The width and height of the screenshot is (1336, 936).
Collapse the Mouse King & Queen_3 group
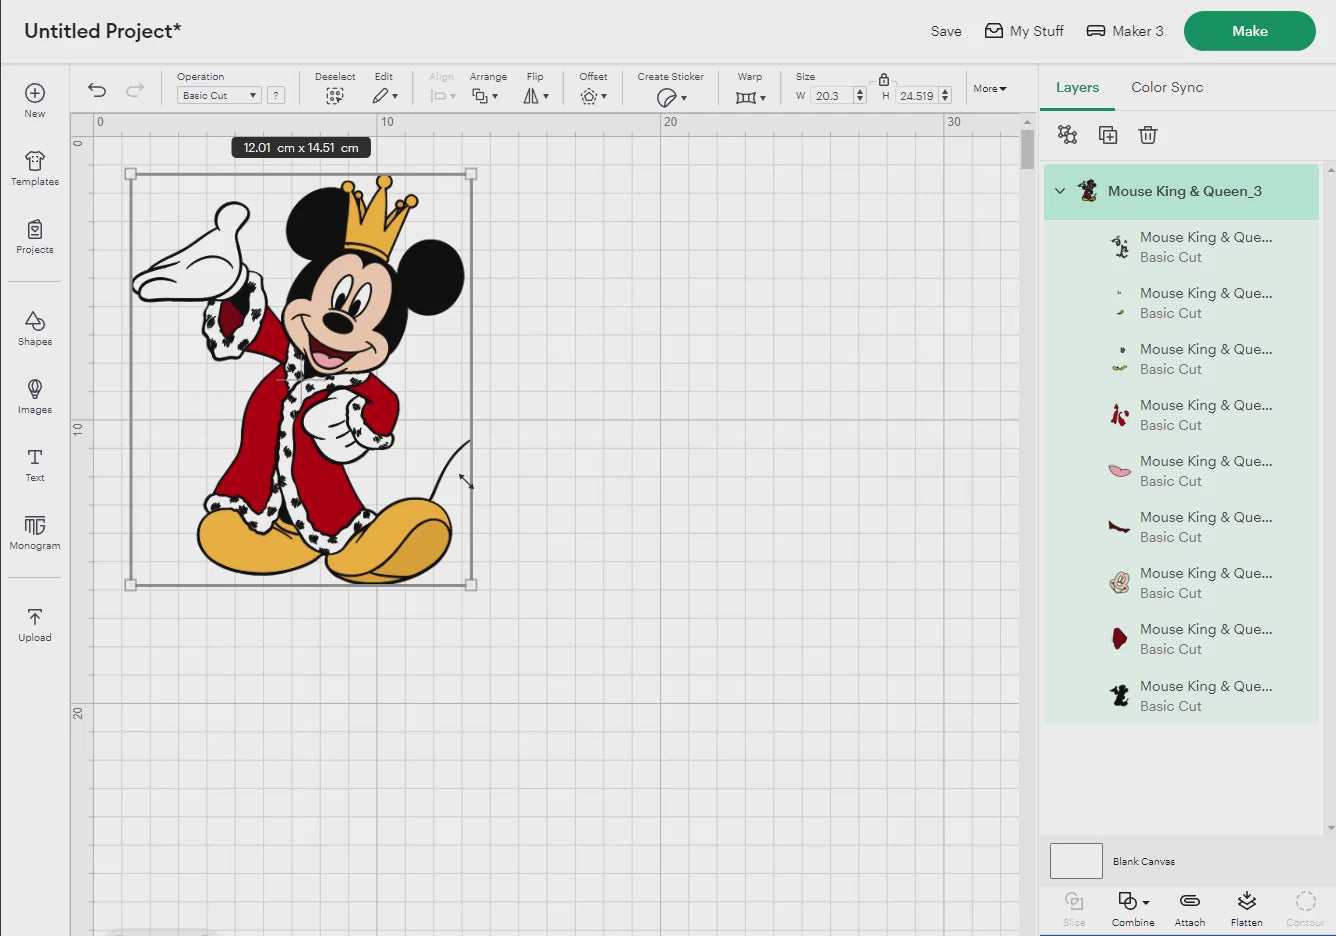tap(1060, 191)
